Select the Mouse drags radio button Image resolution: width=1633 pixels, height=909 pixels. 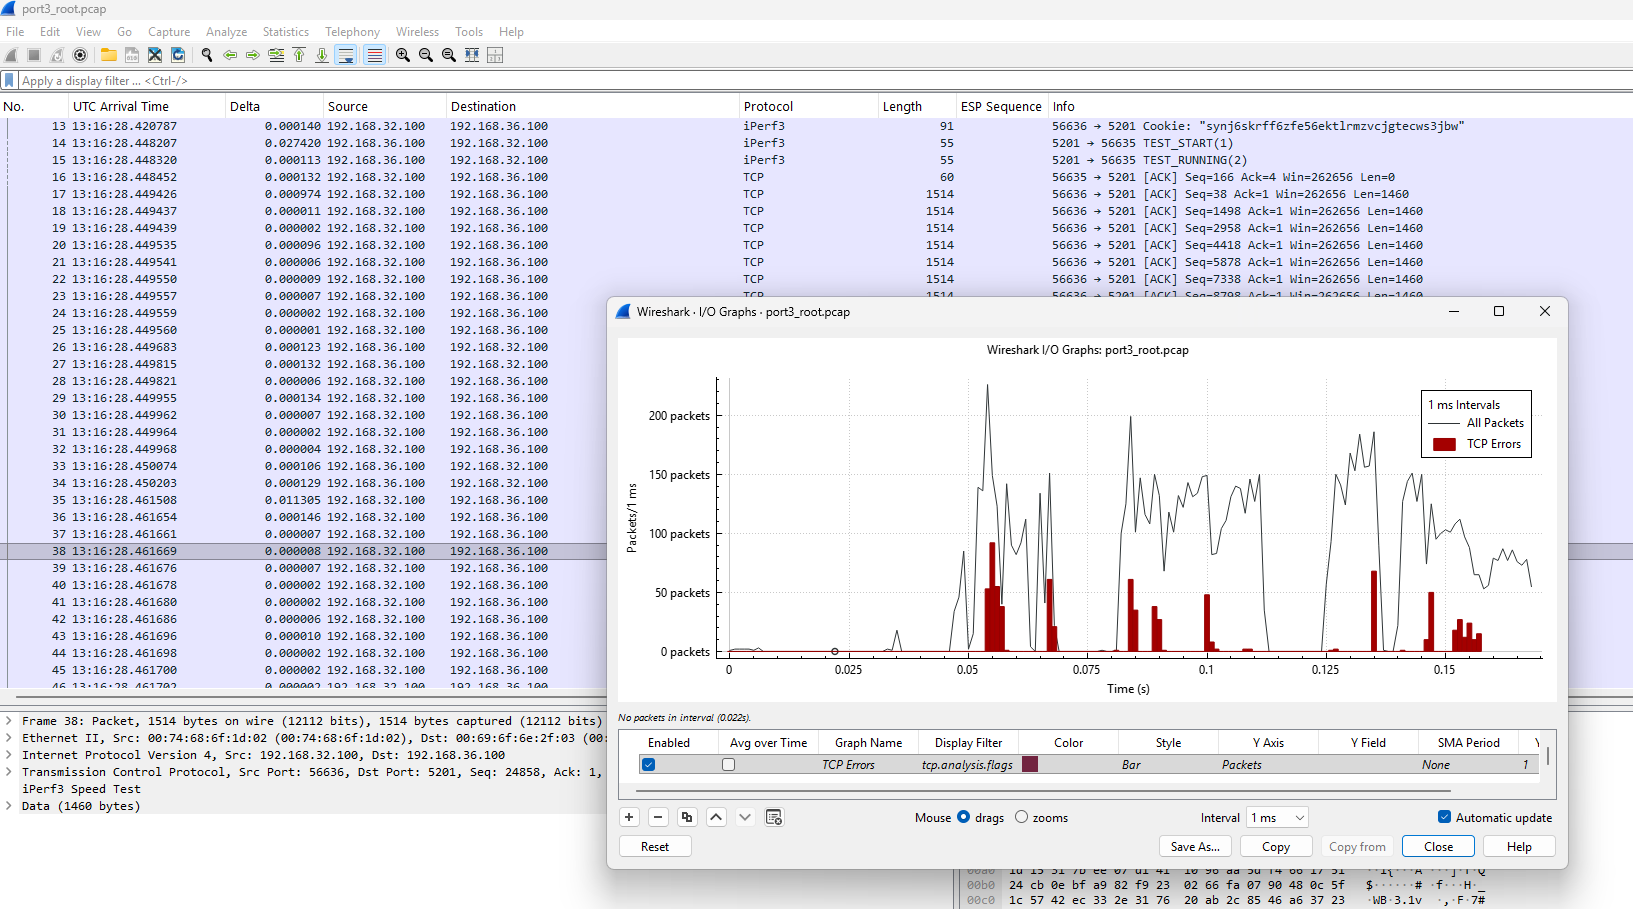[x=964, y=817]
